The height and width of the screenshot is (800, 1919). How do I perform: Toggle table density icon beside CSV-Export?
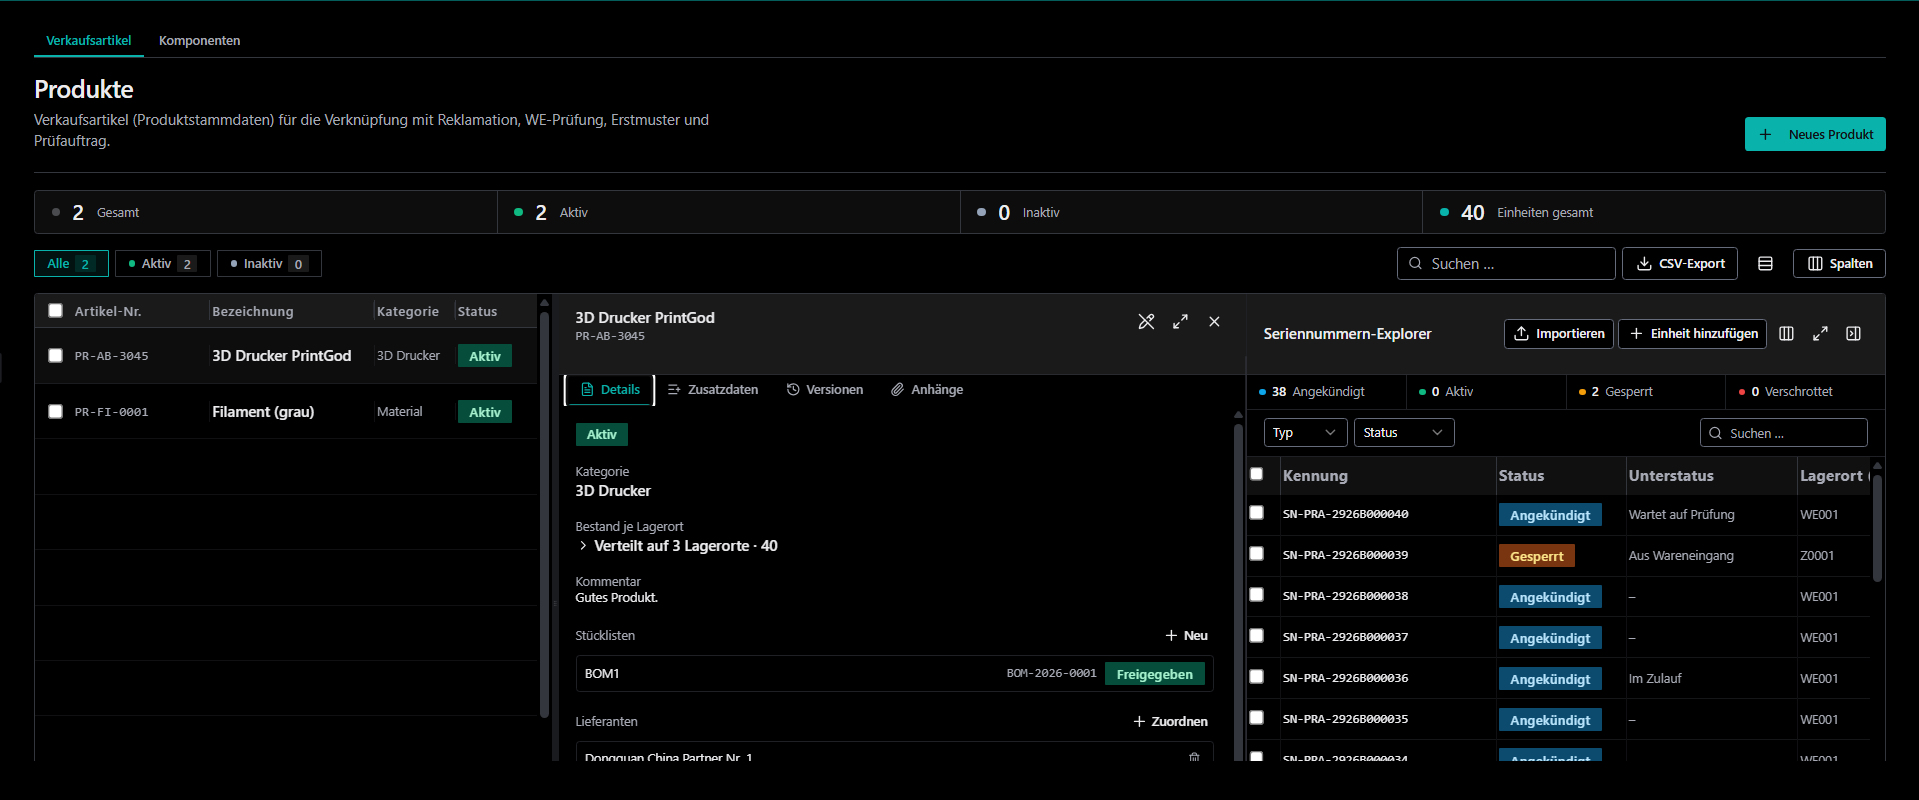pyautogui.click(x=1765, y=264)
